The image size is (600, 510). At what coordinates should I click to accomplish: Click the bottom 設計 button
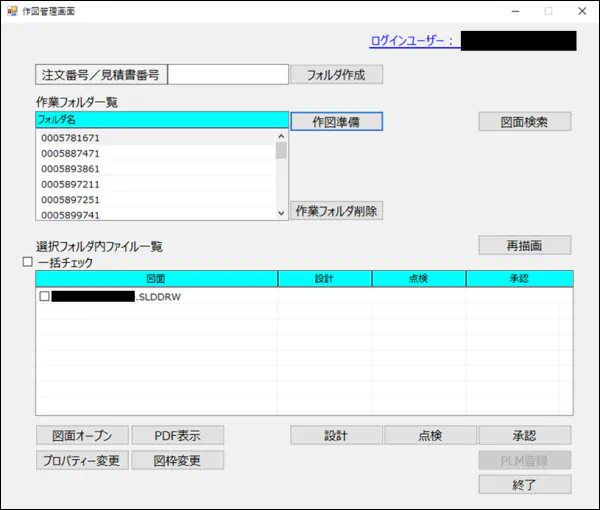pos(336,435)
